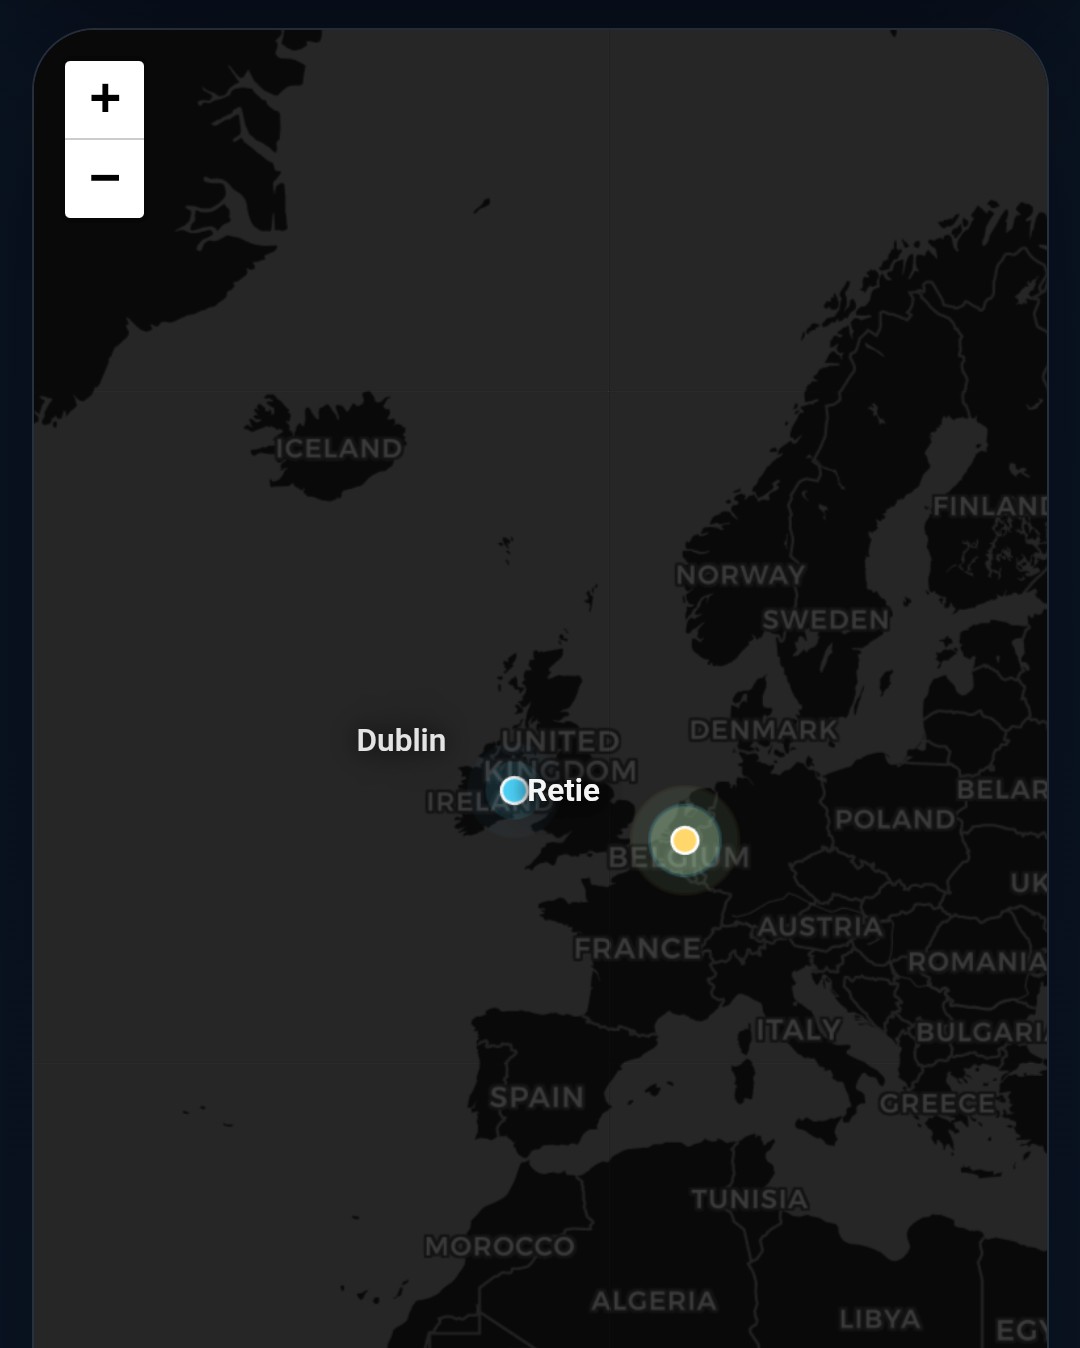Click the Spain country label
1080x1348 pixels.
click(537, 1097)
